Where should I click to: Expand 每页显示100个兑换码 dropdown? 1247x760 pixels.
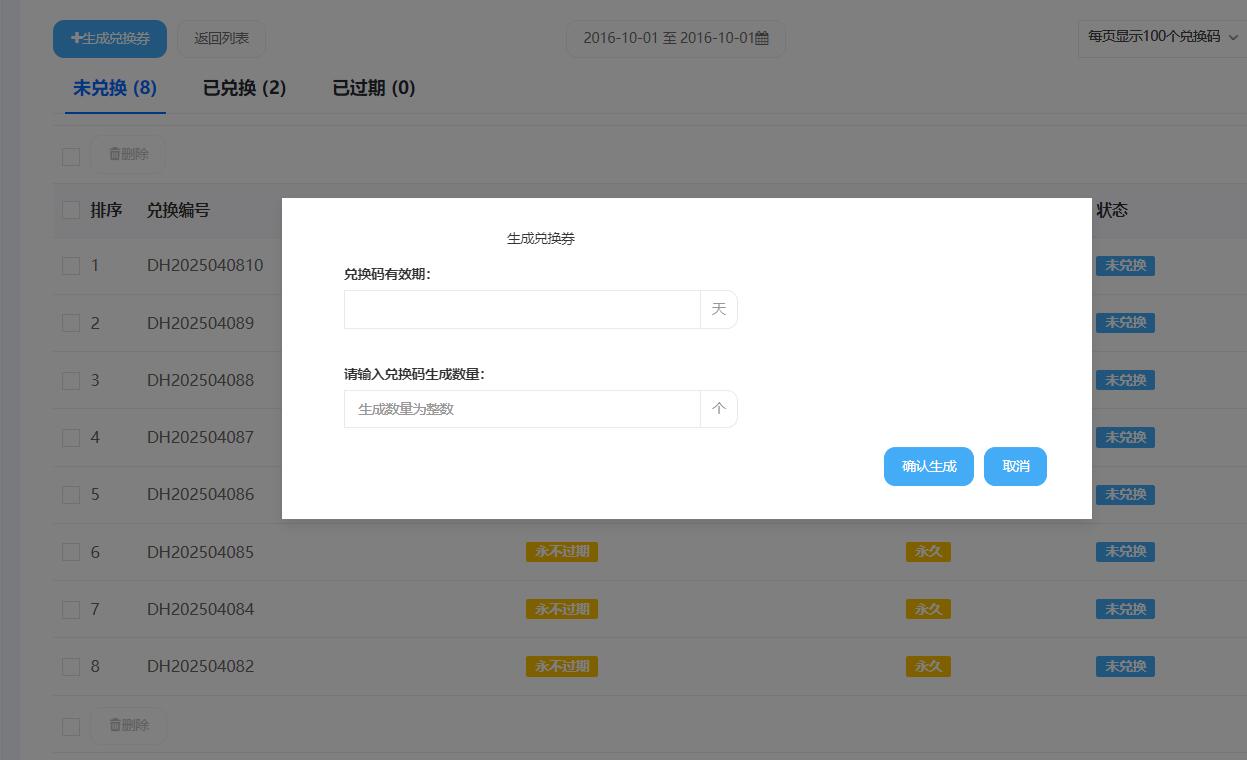pyautogui.click(x=1162, y=36)
